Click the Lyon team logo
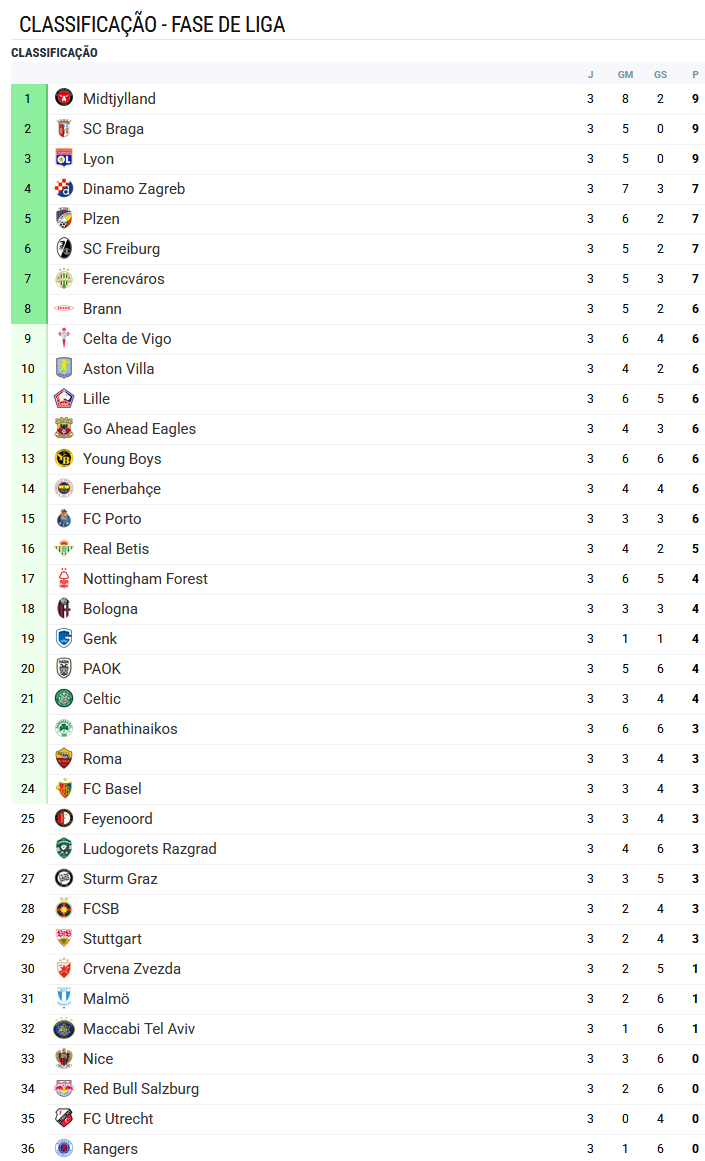 tap(64, 158)
